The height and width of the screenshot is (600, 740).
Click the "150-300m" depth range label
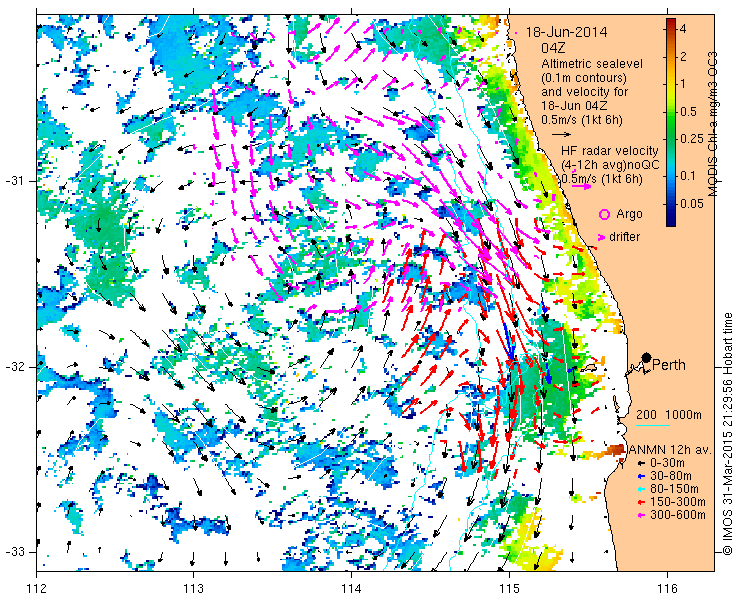tap(678, 502)
